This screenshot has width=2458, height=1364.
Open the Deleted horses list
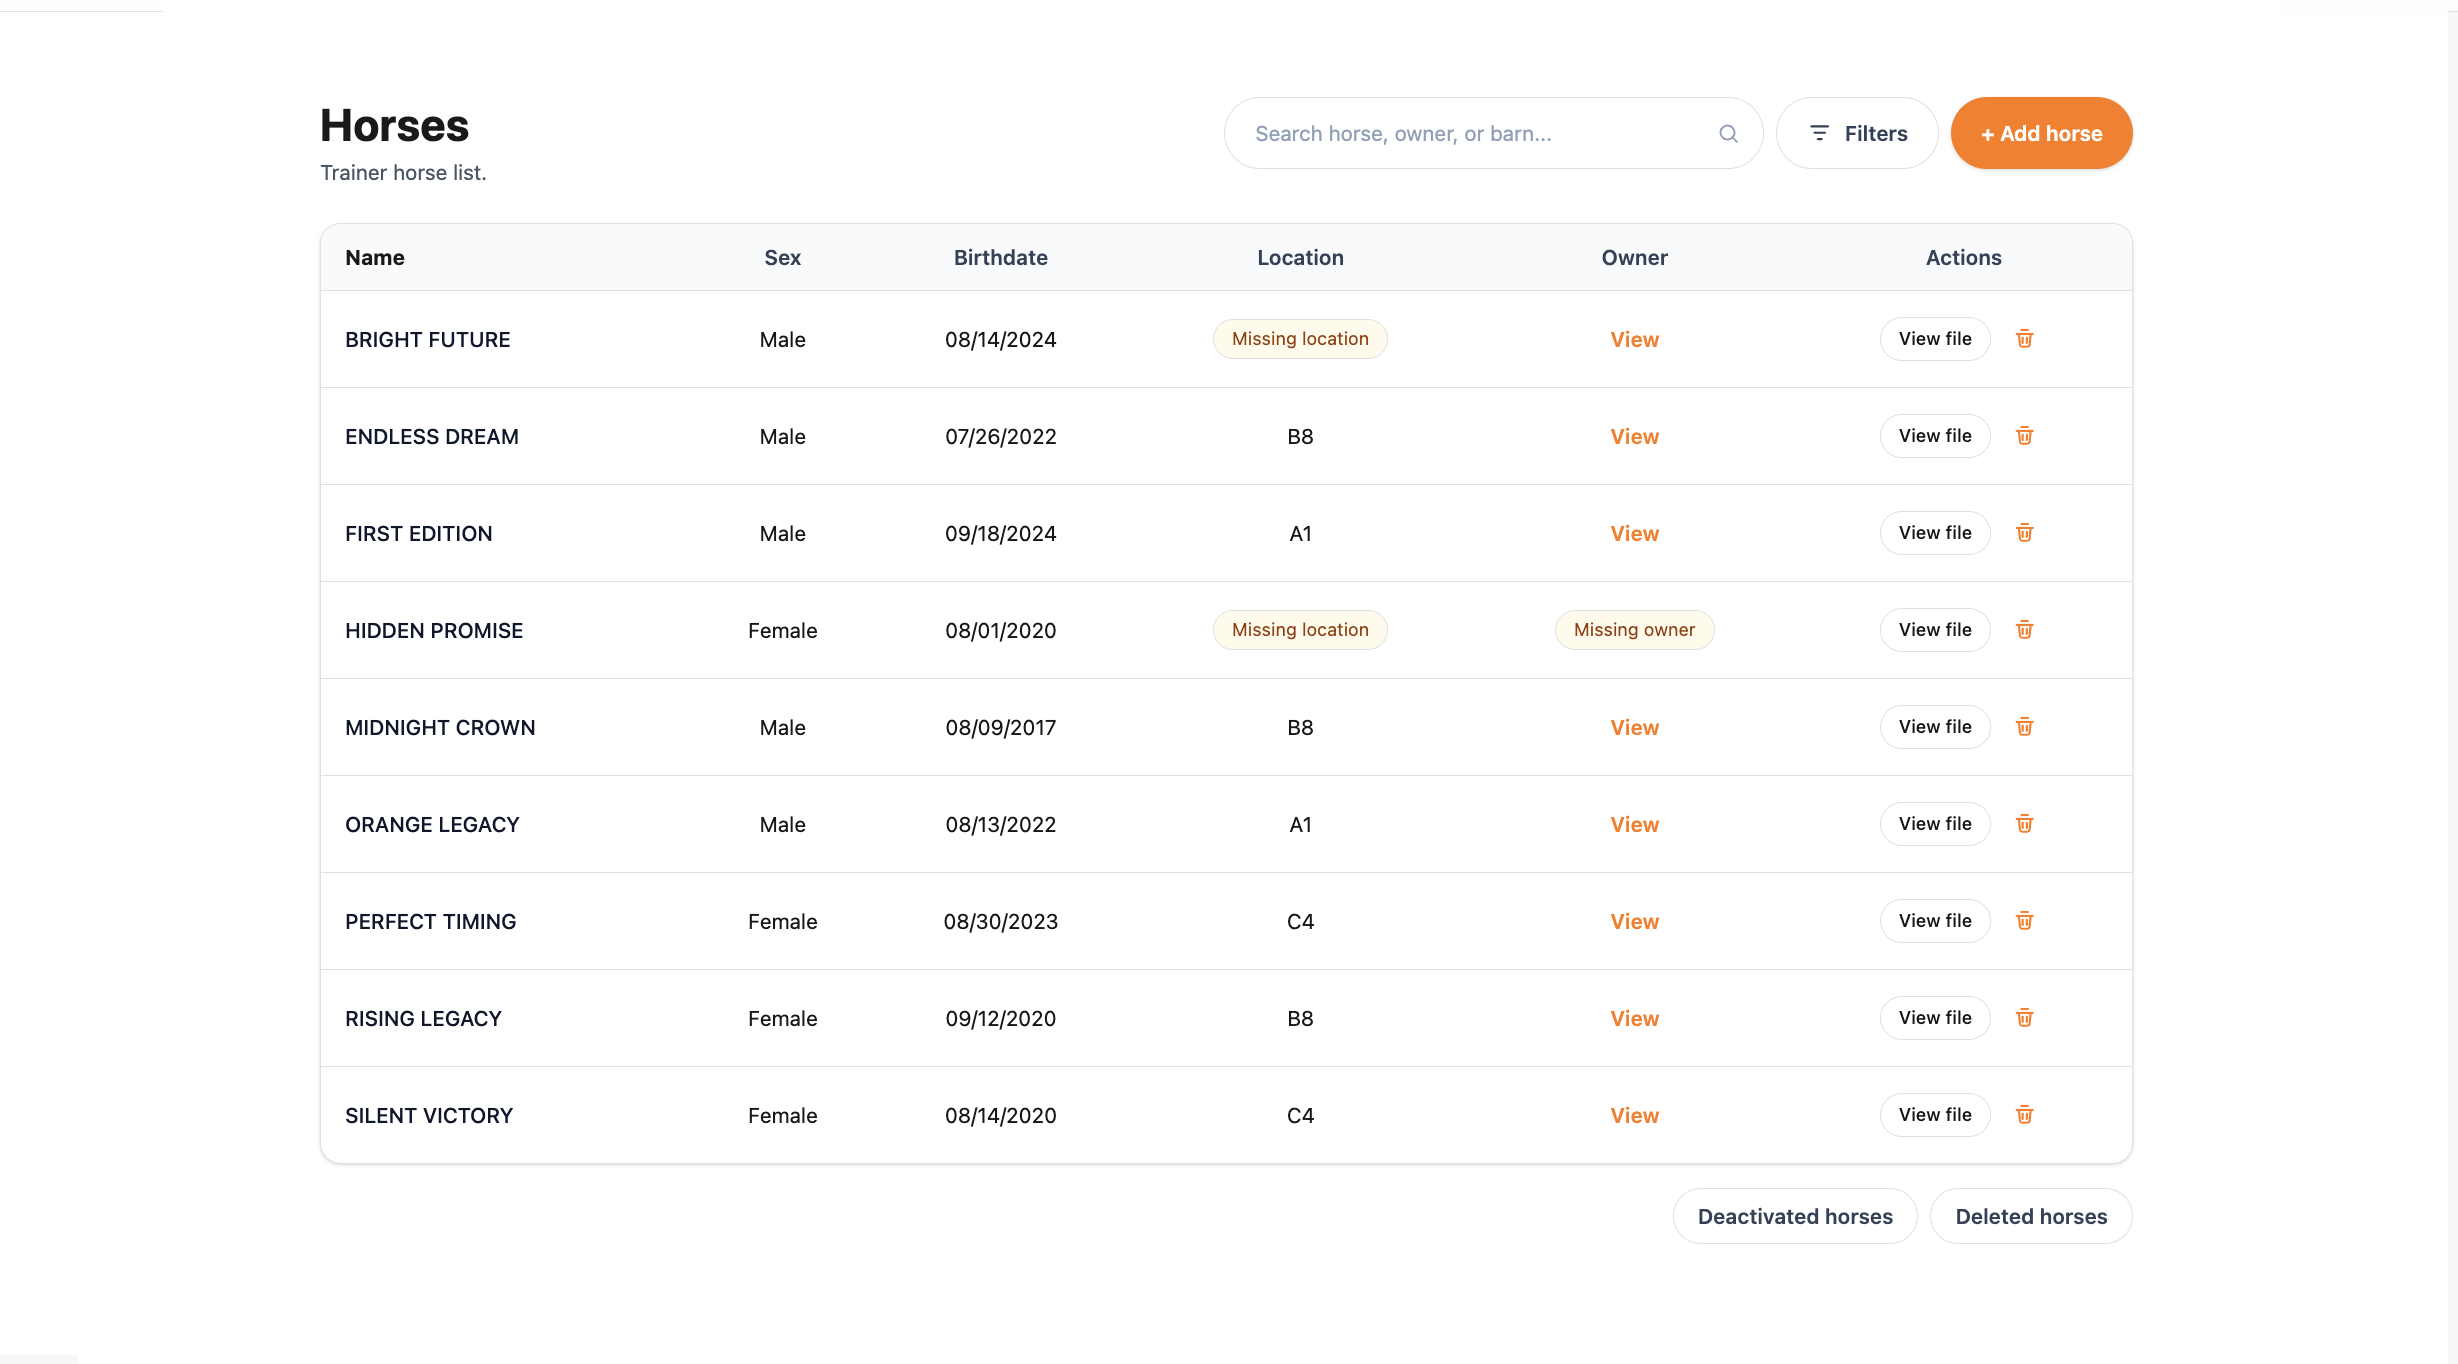click(x=2031, y=1216)
